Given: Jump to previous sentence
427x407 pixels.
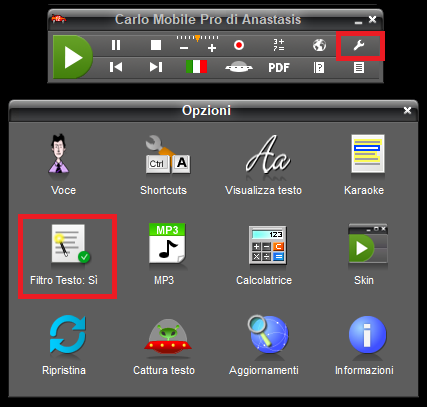Looking at the screenshot, I should (x=116, y=67).
